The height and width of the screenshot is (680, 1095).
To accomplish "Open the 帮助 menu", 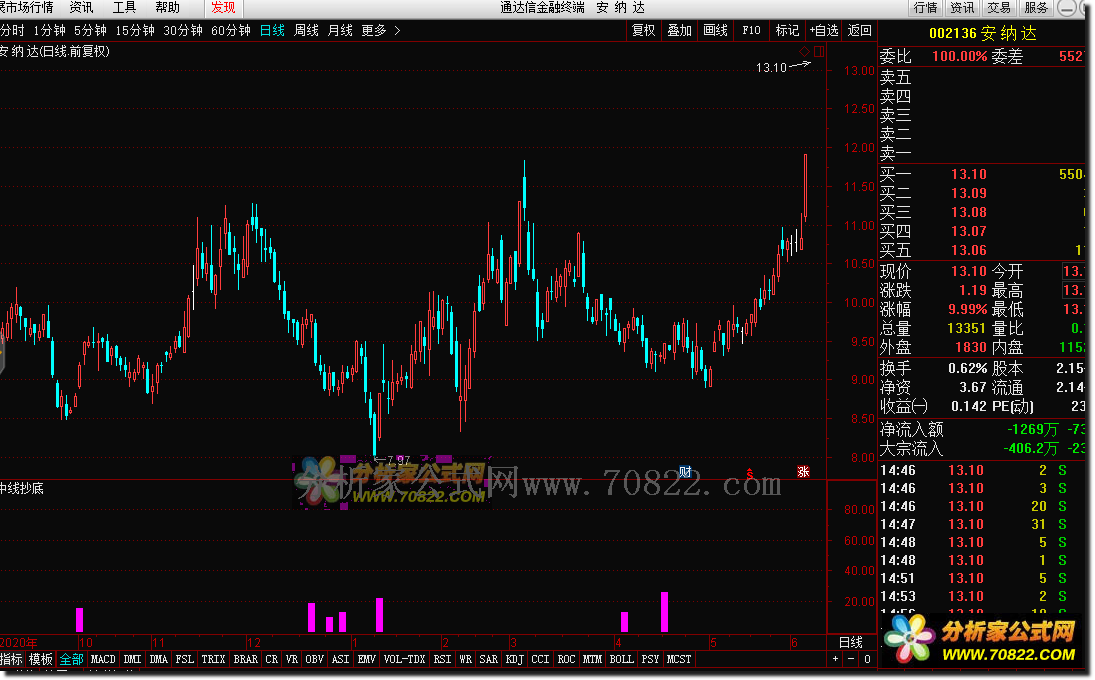I will coord(168,8).
